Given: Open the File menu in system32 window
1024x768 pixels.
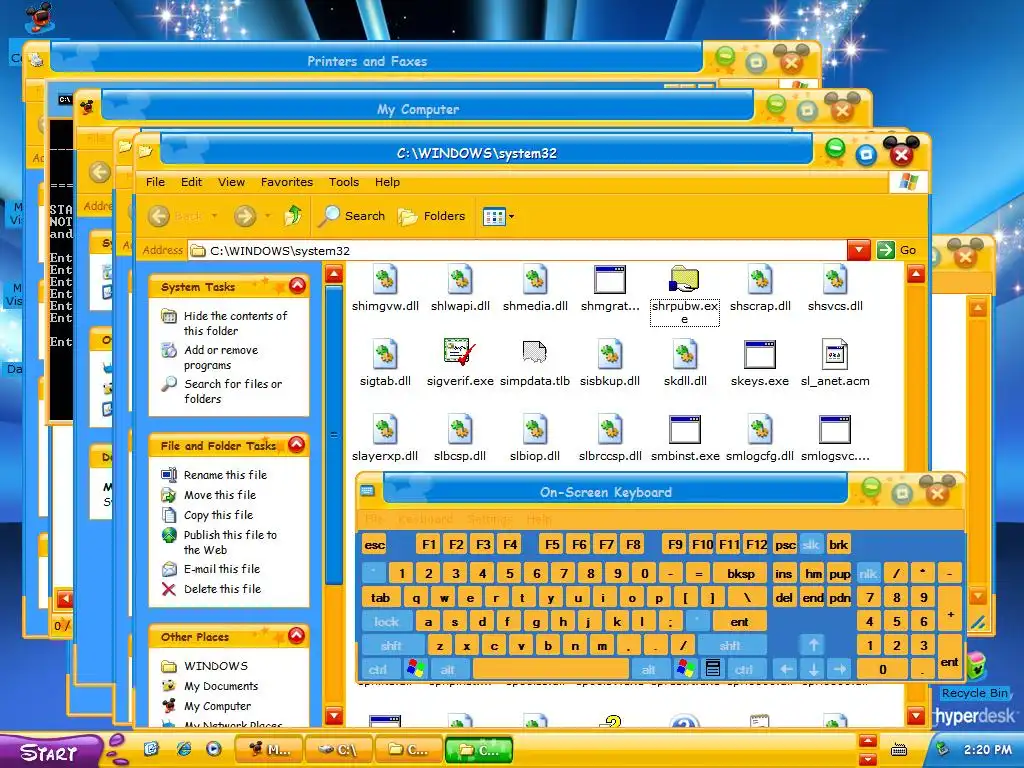Looking at the screenshot, I should point(155,182).
